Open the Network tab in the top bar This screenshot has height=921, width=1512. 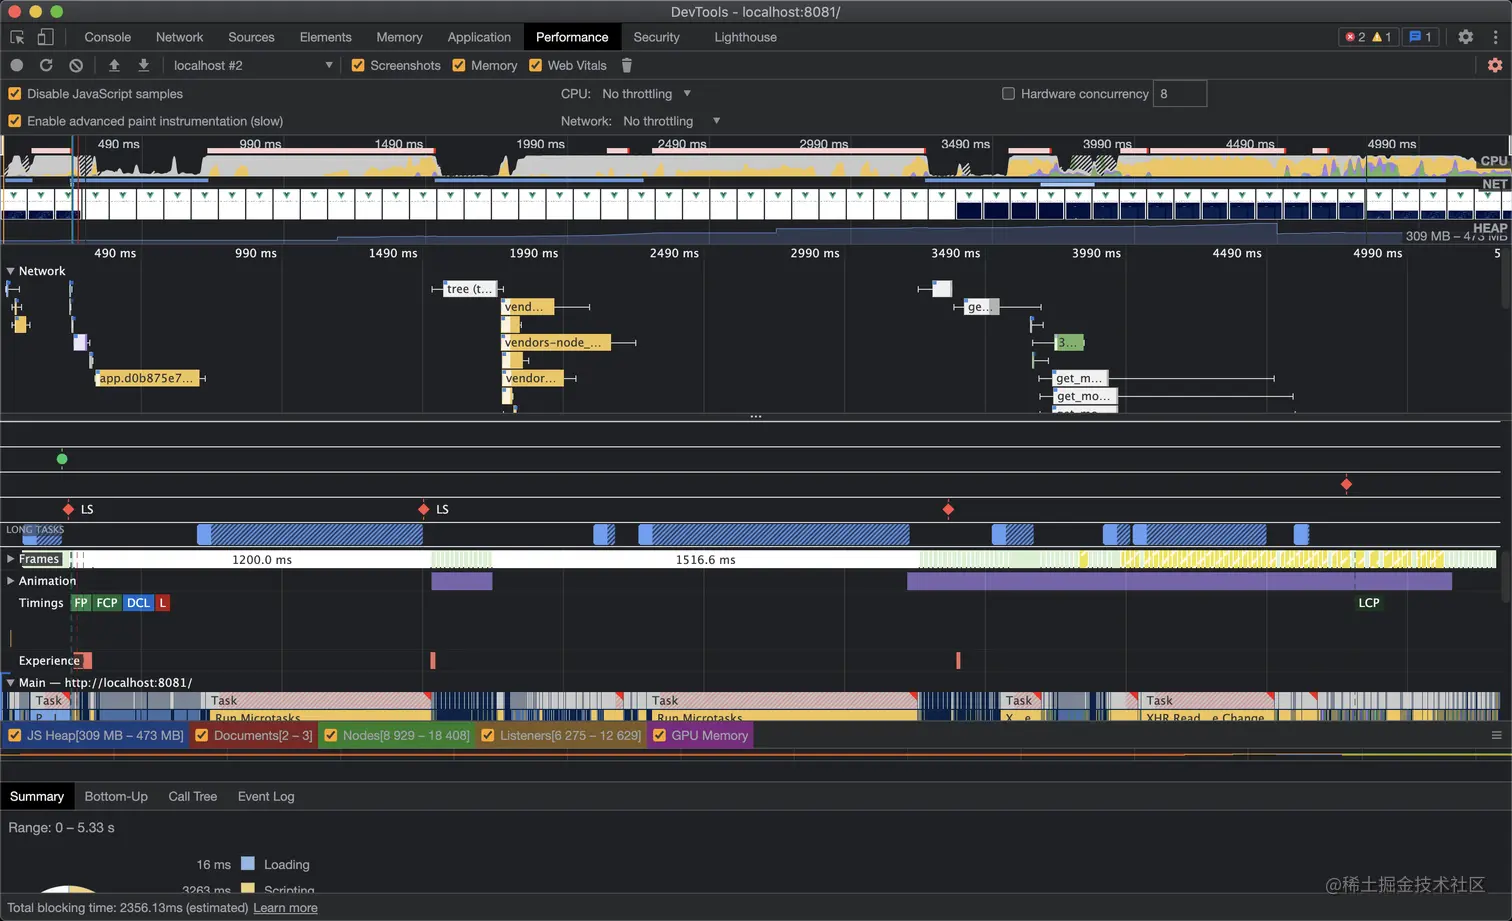tap(180, 37)
